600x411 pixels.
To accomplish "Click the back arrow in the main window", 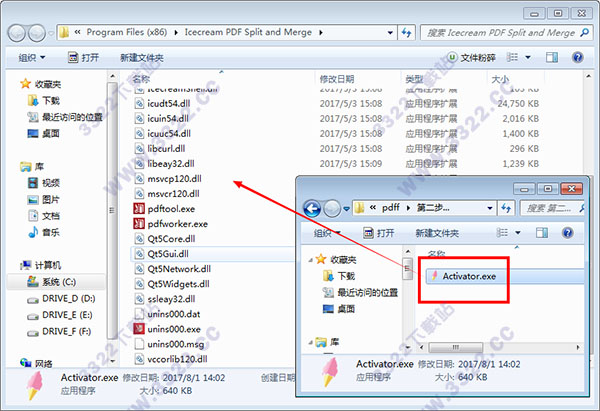I will 17,33.
